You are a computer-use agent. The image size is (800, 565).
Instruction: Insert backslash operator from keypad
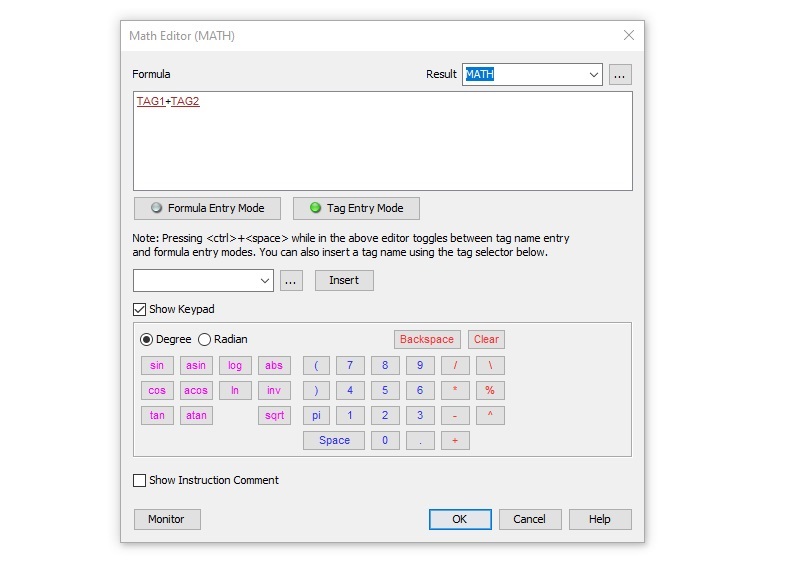(x=490, y=365)
